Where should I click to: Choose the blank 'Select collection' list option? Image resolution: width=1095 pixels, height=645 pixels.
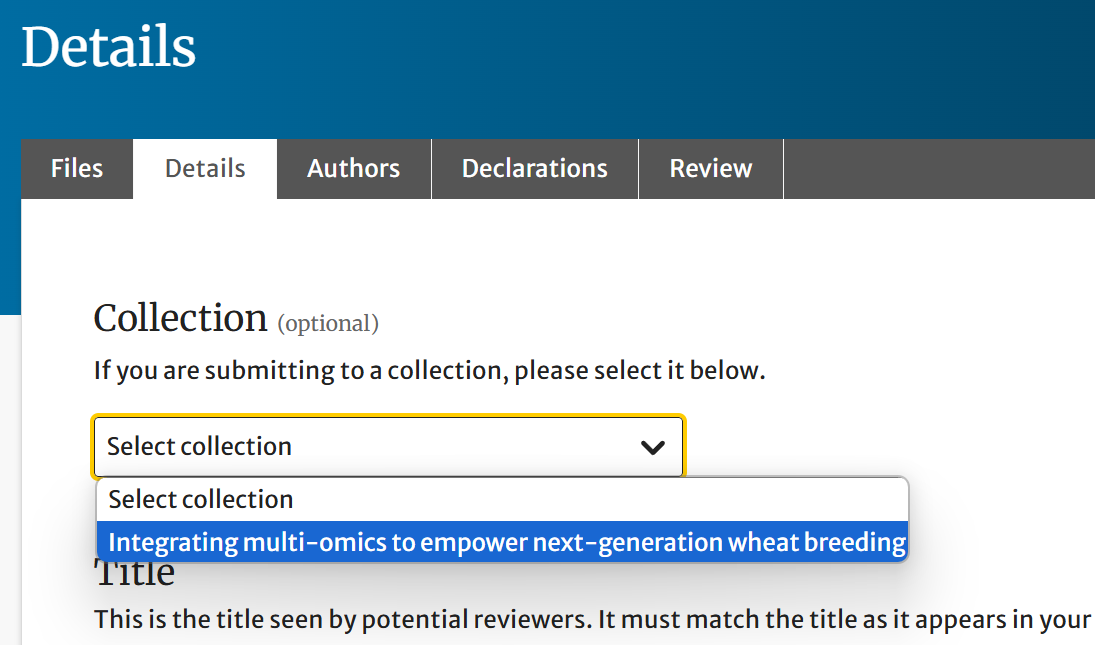201,499
